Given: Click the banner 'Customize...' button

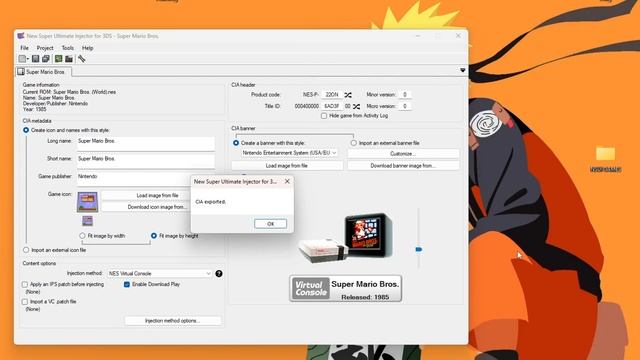Looking at the screenshot, I should click(403, 154).
